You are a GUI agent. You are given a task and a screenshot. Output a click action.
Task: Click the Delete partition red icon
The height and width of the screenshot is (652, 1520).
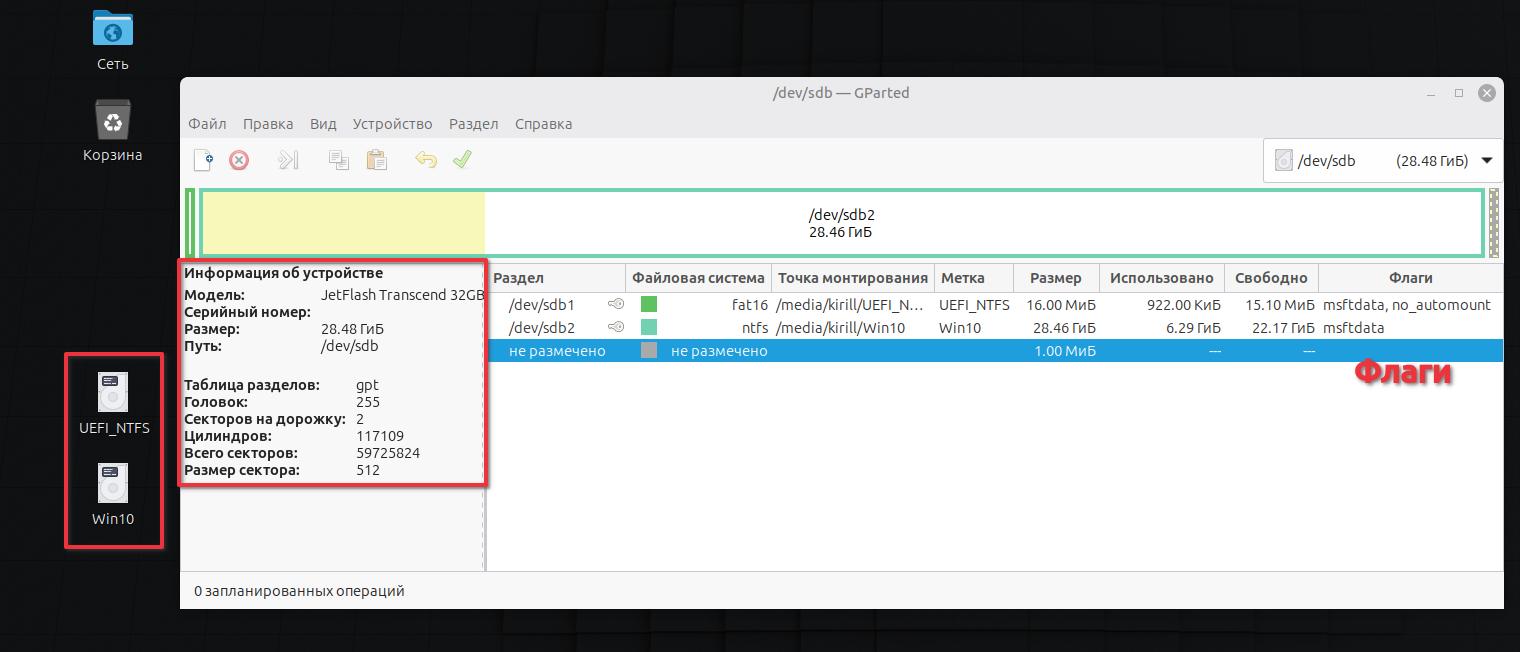239,160
